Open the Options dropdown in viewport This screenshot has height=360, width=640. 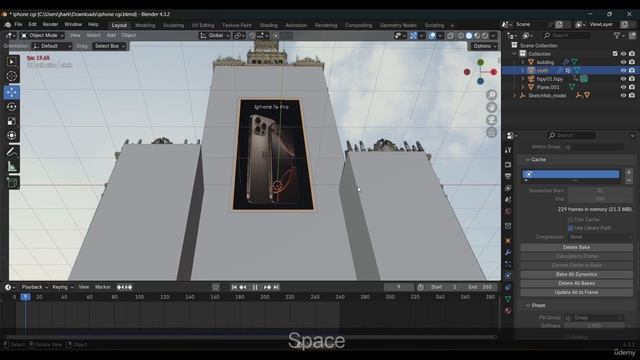click(484, 46)
